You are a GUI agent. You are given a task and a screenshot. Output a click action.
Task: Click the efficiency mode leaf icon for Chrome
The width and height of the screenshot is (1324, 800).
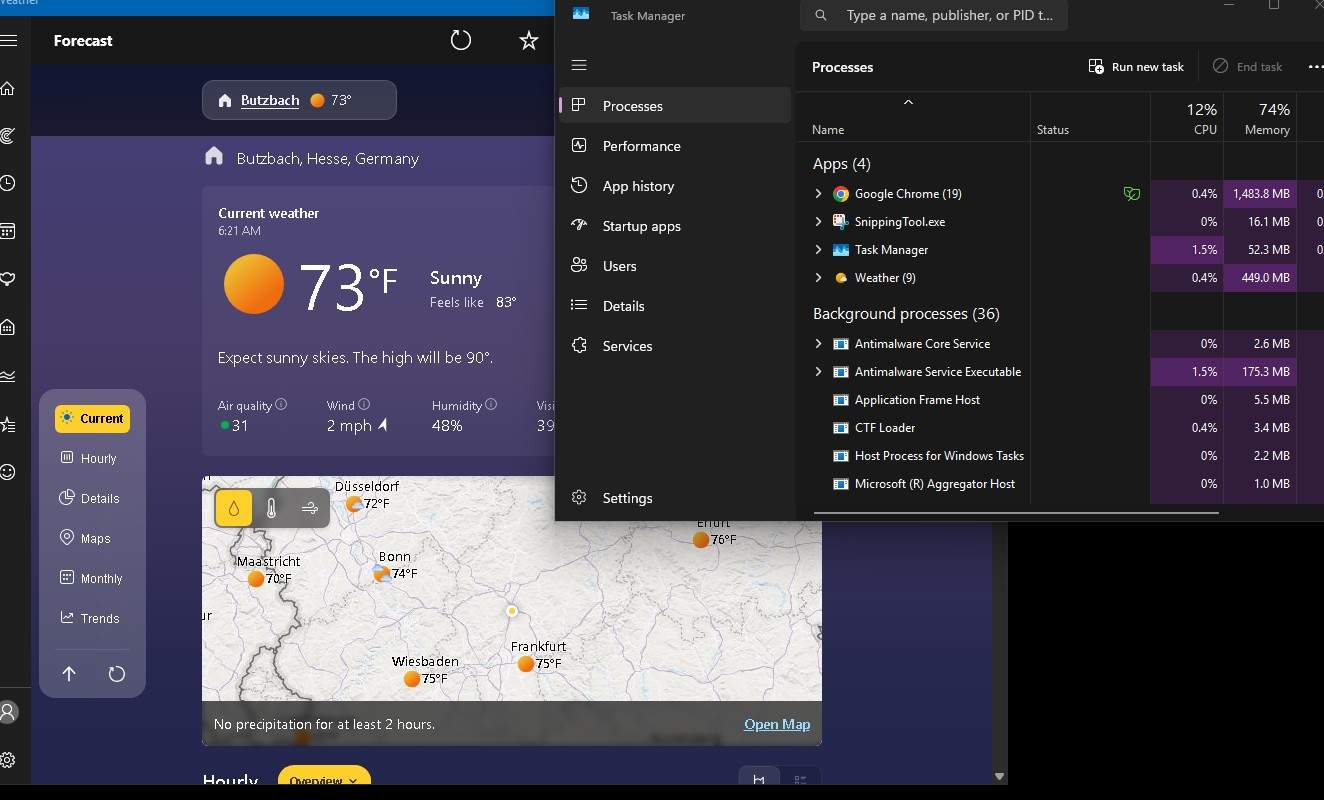(x=1131, y=194)
